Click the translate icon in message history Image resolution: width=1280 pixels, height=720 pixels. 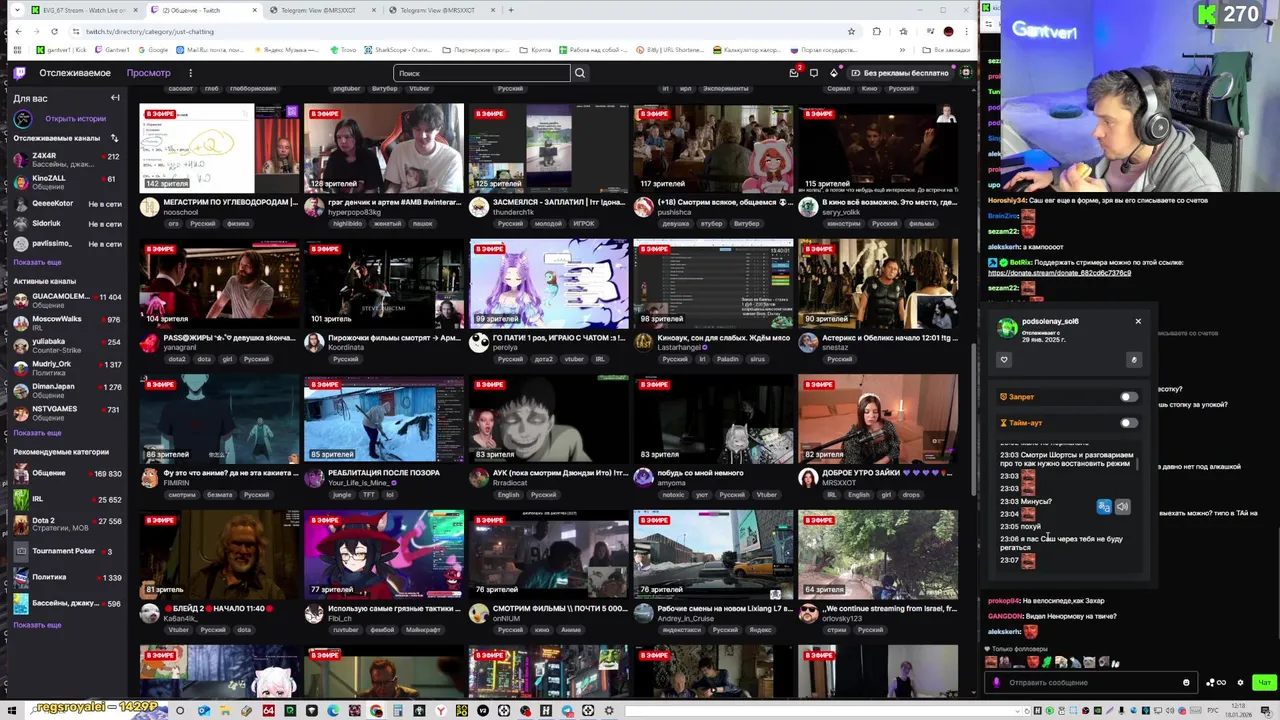(1104, 507)
